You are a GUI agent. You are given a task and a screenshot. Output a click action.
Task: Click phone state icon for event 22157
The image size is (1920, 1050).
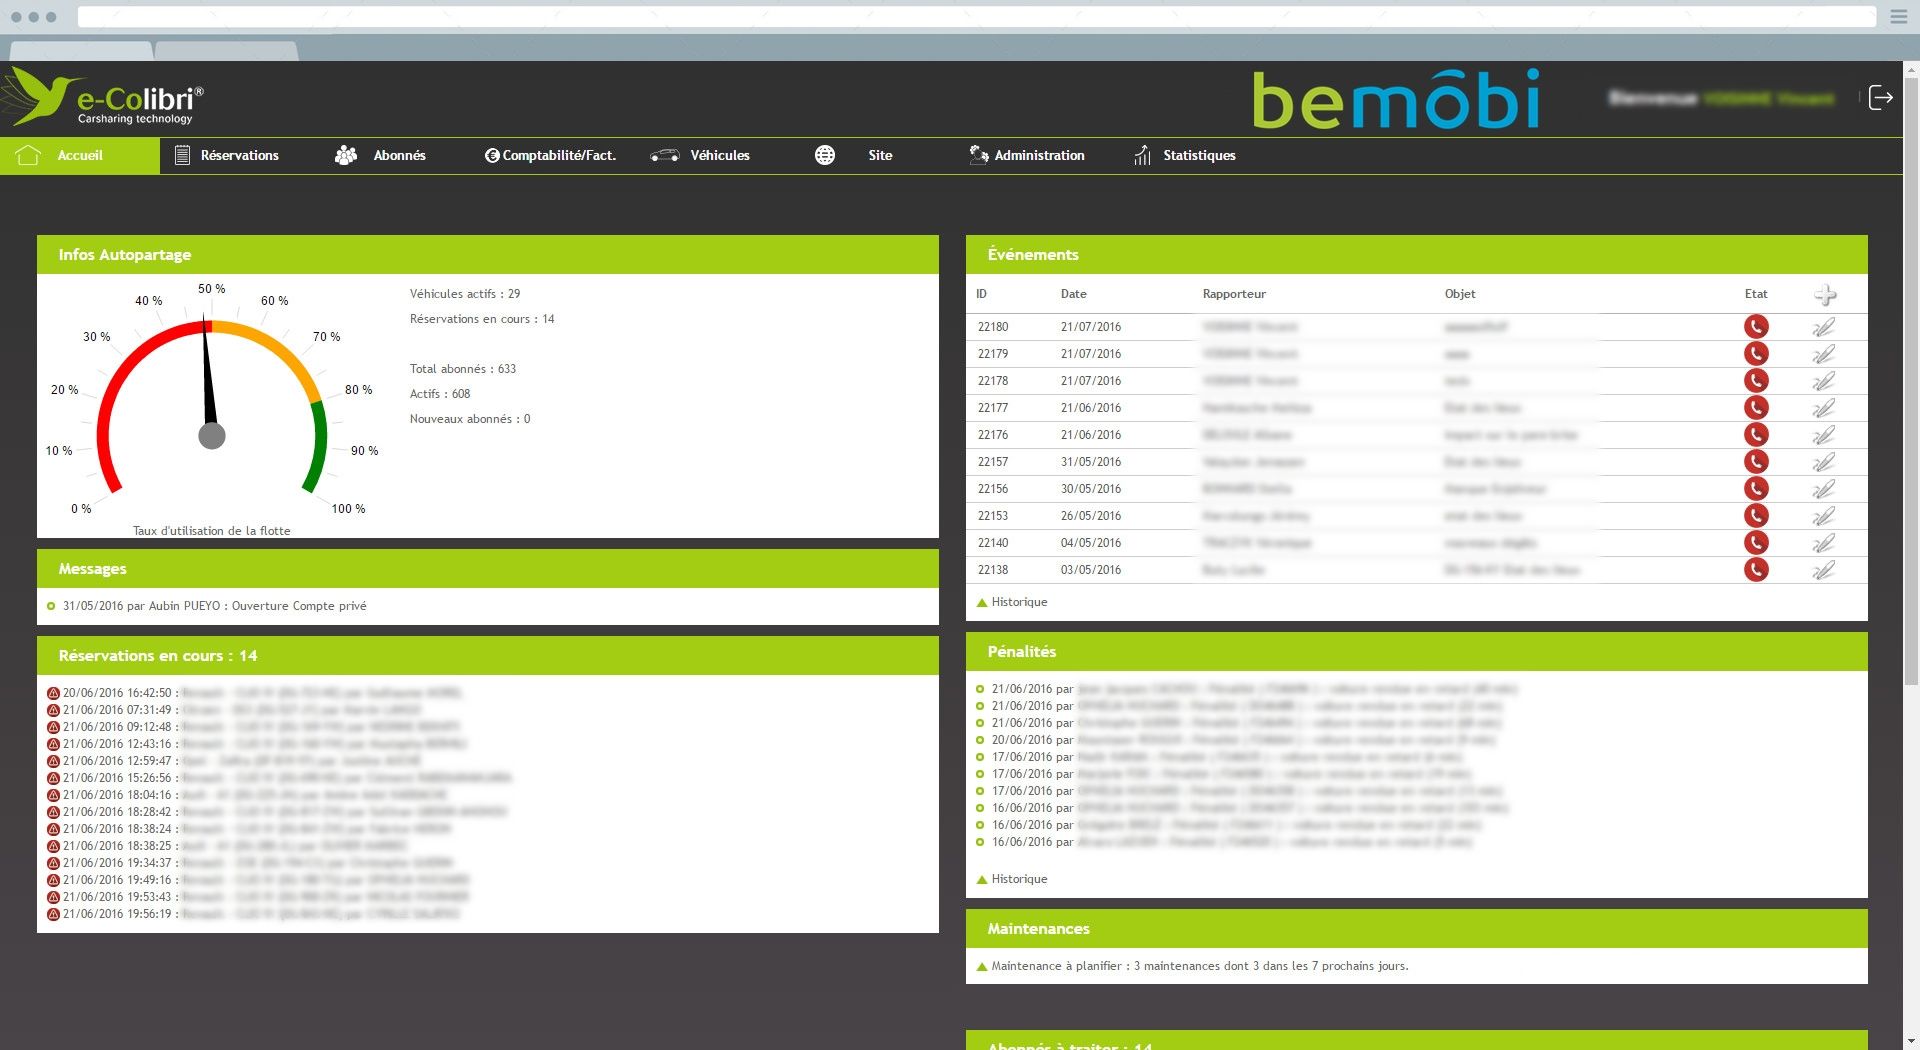coord(1756,462)
